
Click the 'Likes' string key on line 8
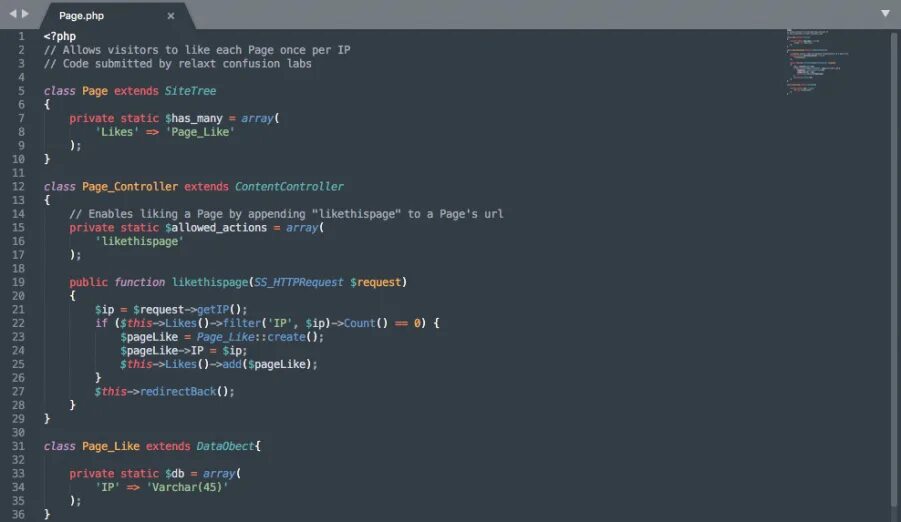[x=117, y=132]
